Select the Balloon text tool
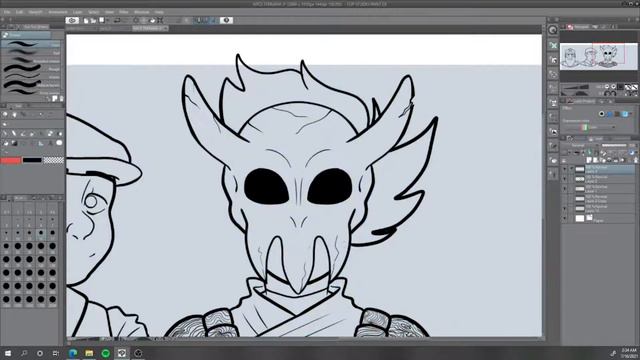The height and width of the screenshot is (360, 640). tap(59, 143)
